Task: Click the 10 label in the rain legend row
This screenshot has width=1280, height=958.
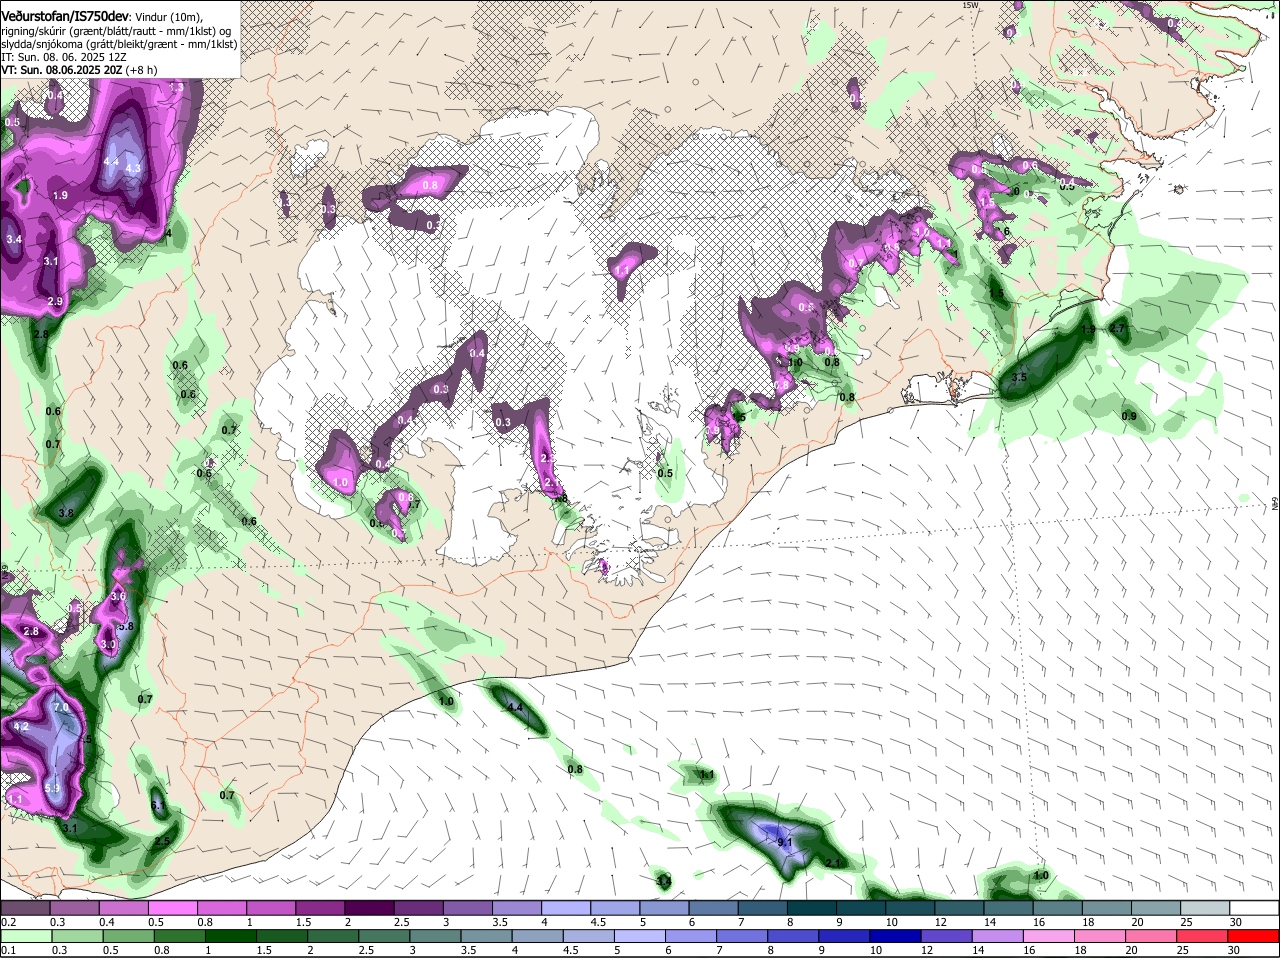Action: 875,951
